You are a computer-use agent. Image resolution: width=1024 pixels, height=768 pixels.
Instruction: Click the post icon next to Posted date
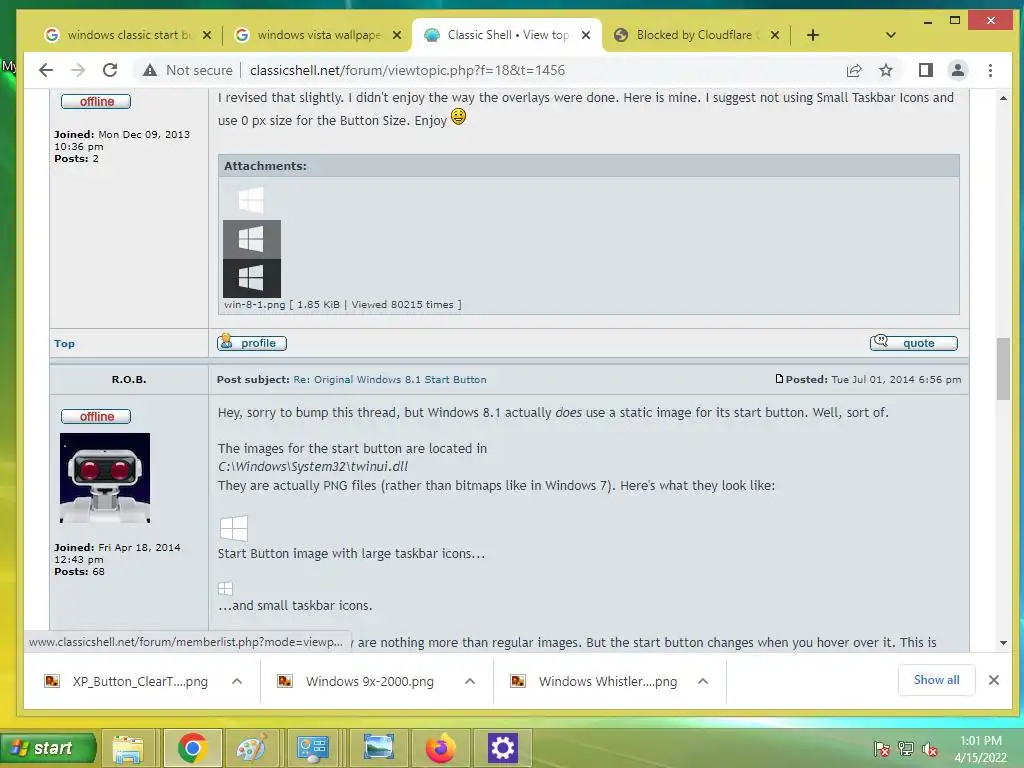[x=779, y=379]
